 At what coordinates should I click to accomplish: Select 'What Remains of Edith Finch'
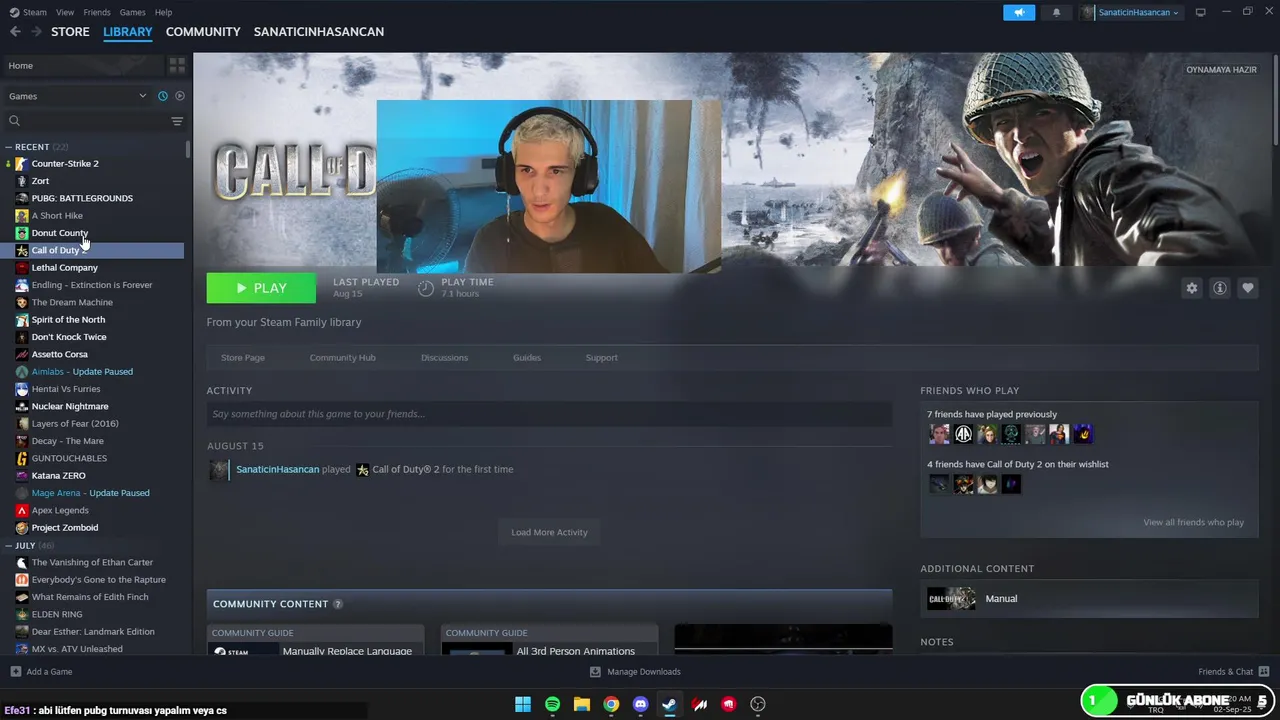[x=92, y=597]
